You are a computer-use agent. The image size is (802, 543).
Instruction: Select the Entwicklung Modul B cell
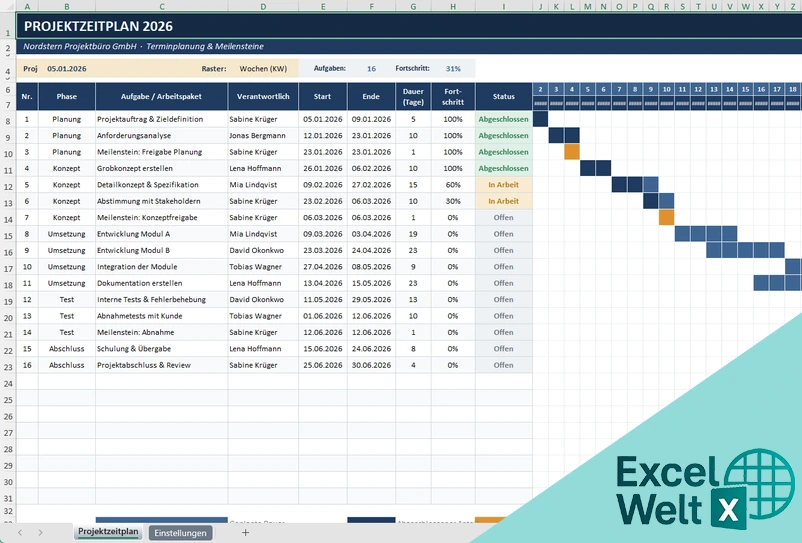click(x=162, y=250)
